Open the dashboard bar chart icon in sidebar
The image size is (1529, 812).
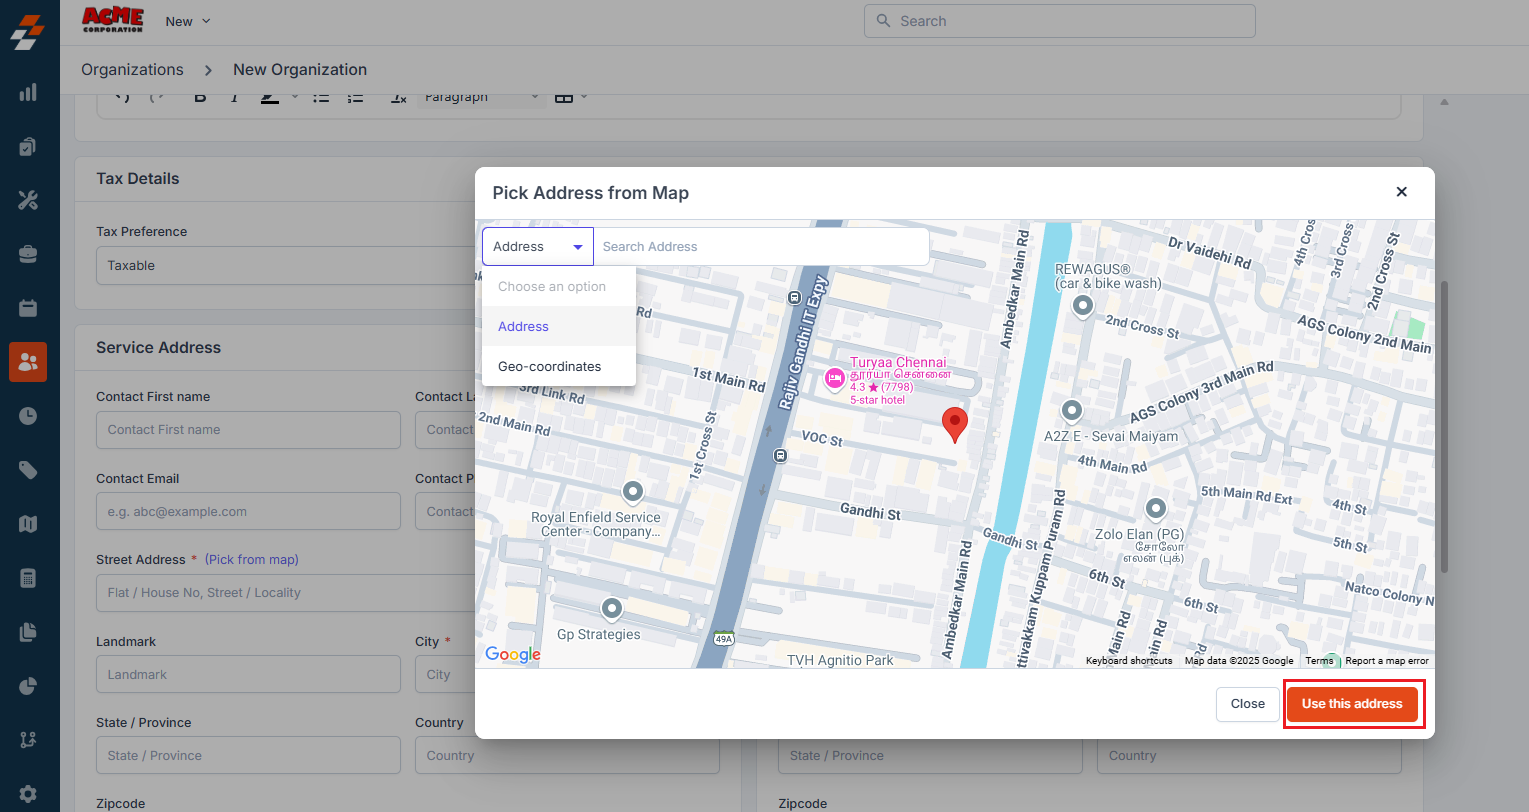[x=28, y=93]
